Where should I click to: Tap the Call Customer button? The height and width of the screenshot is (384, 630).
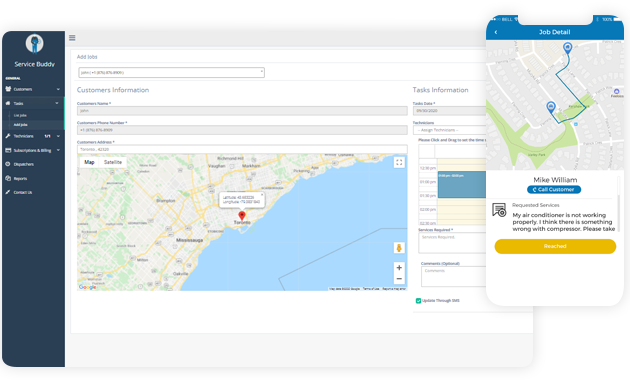coord(554,190)
